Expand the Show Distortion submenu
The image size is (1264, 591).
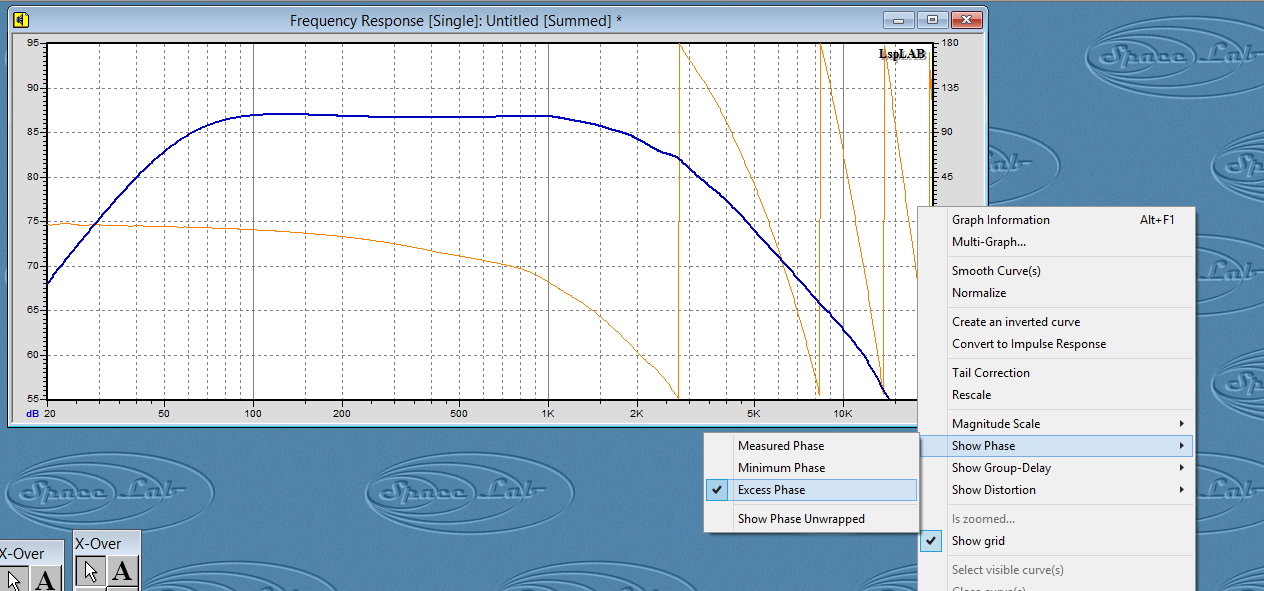[x=1057, y=490]
